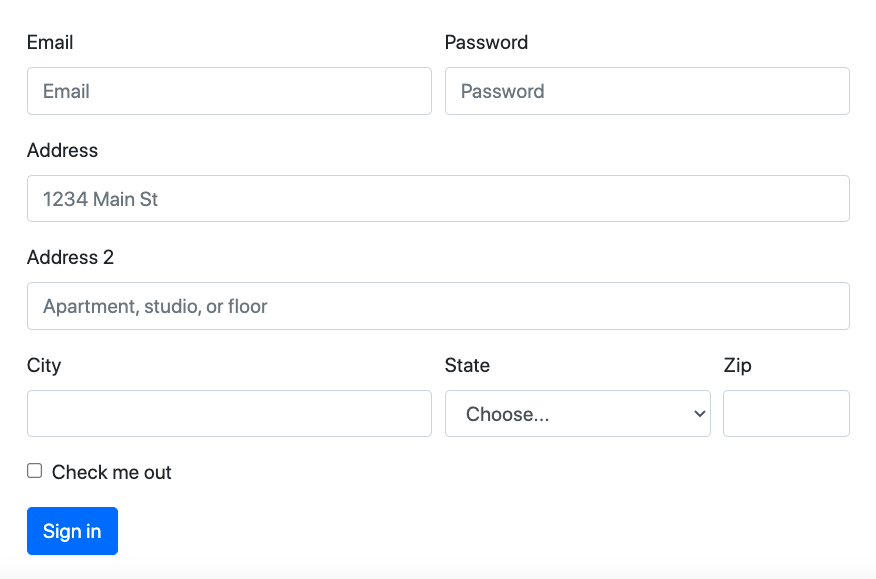Click the Address label heading
The width and height of the screenshot is (876, 579).
point(62,150)
